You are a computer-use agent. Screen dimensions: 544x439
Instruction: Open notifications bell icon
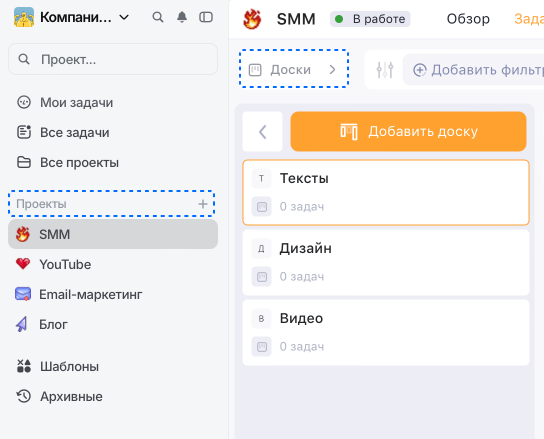[x=182, y=17]
